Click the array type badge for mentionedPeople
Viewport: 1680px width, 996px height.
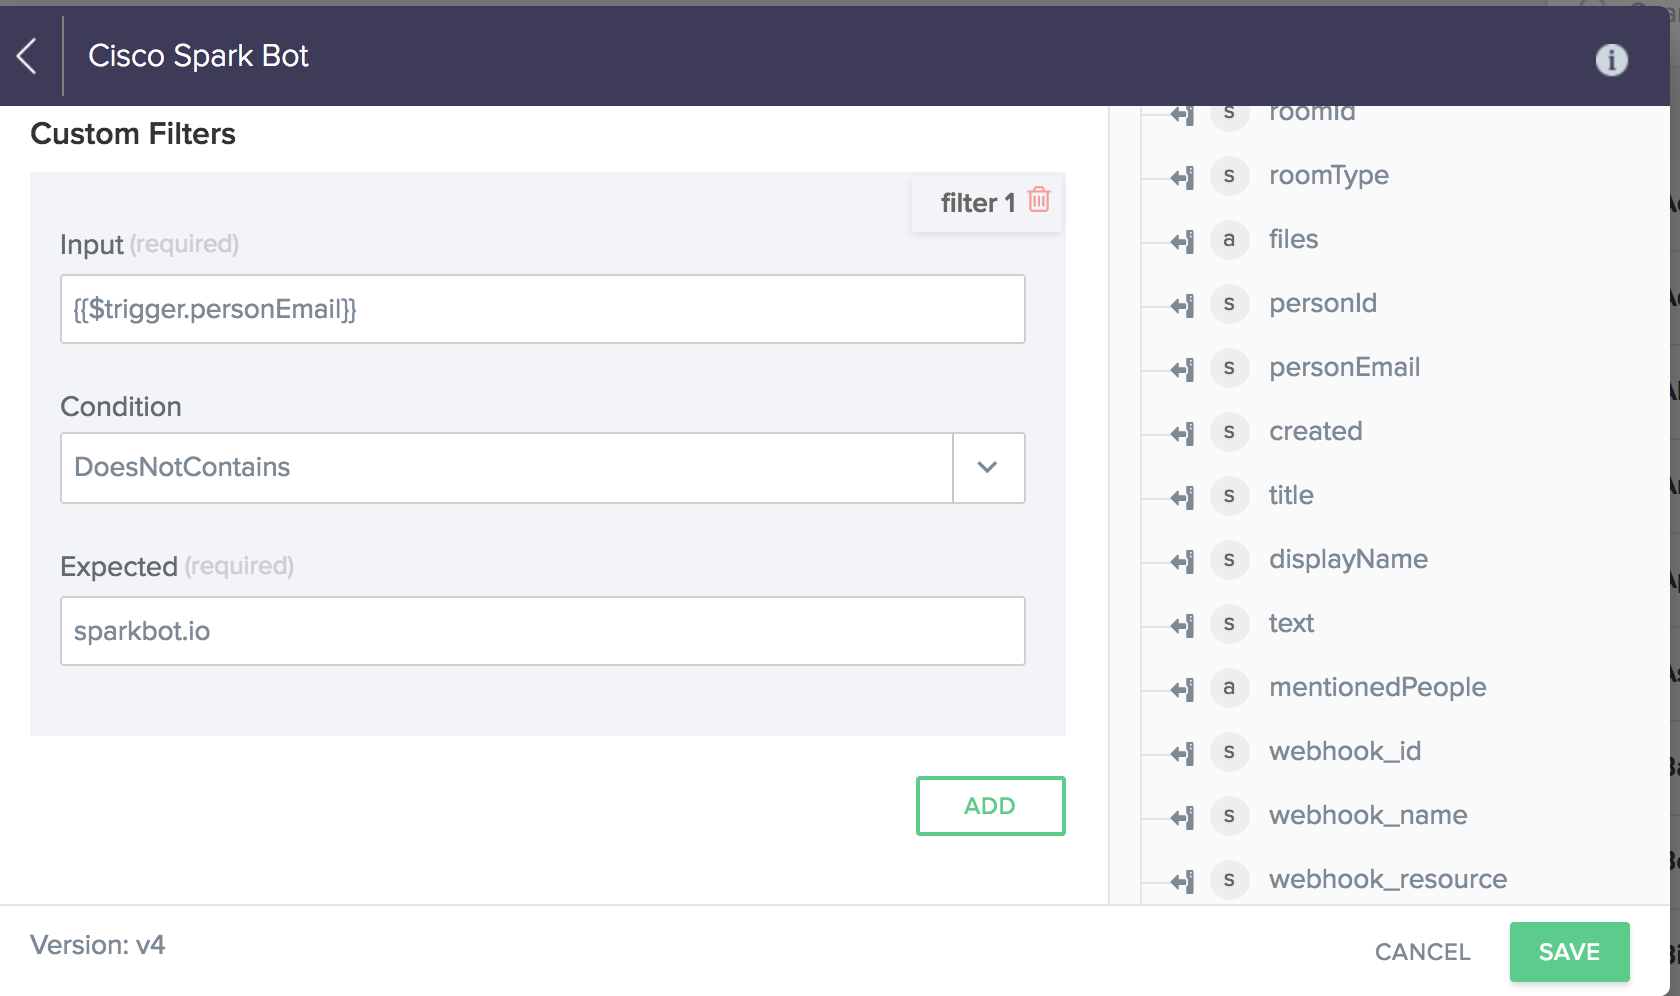coord(1229,688)
